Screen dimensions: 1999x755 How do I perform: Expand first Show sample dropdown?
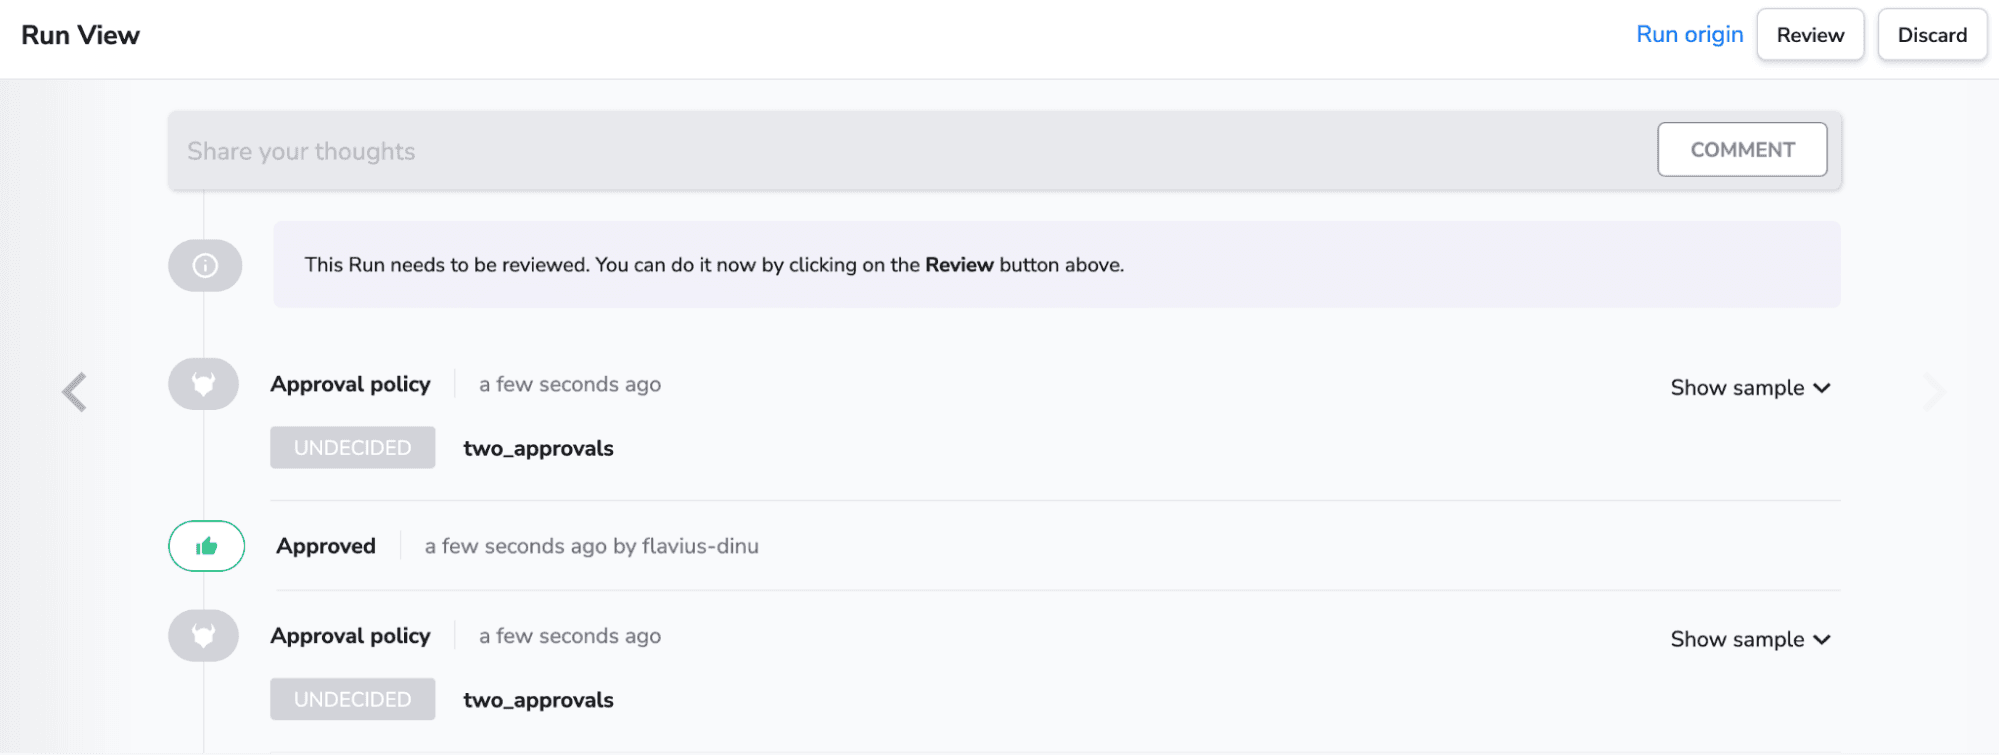tap(1750, 388)
